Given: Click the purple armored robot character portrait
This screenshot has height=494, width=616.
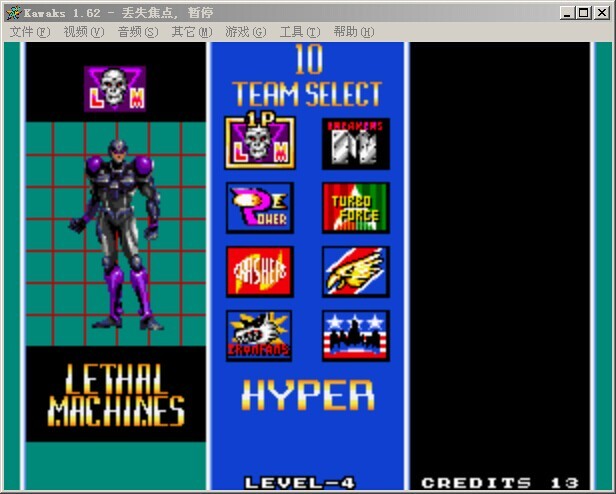Looking at the screenshot, I should 116,234.
